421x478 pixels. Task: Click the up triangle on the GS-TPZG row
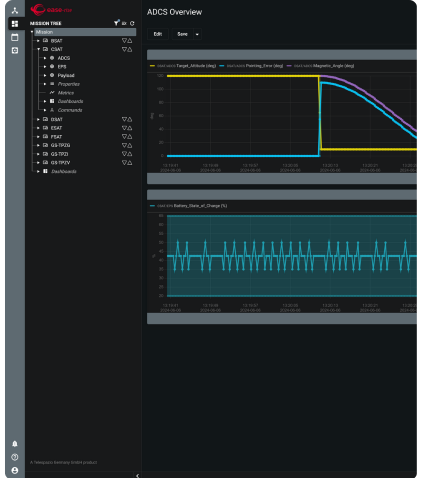click(129, 145)
